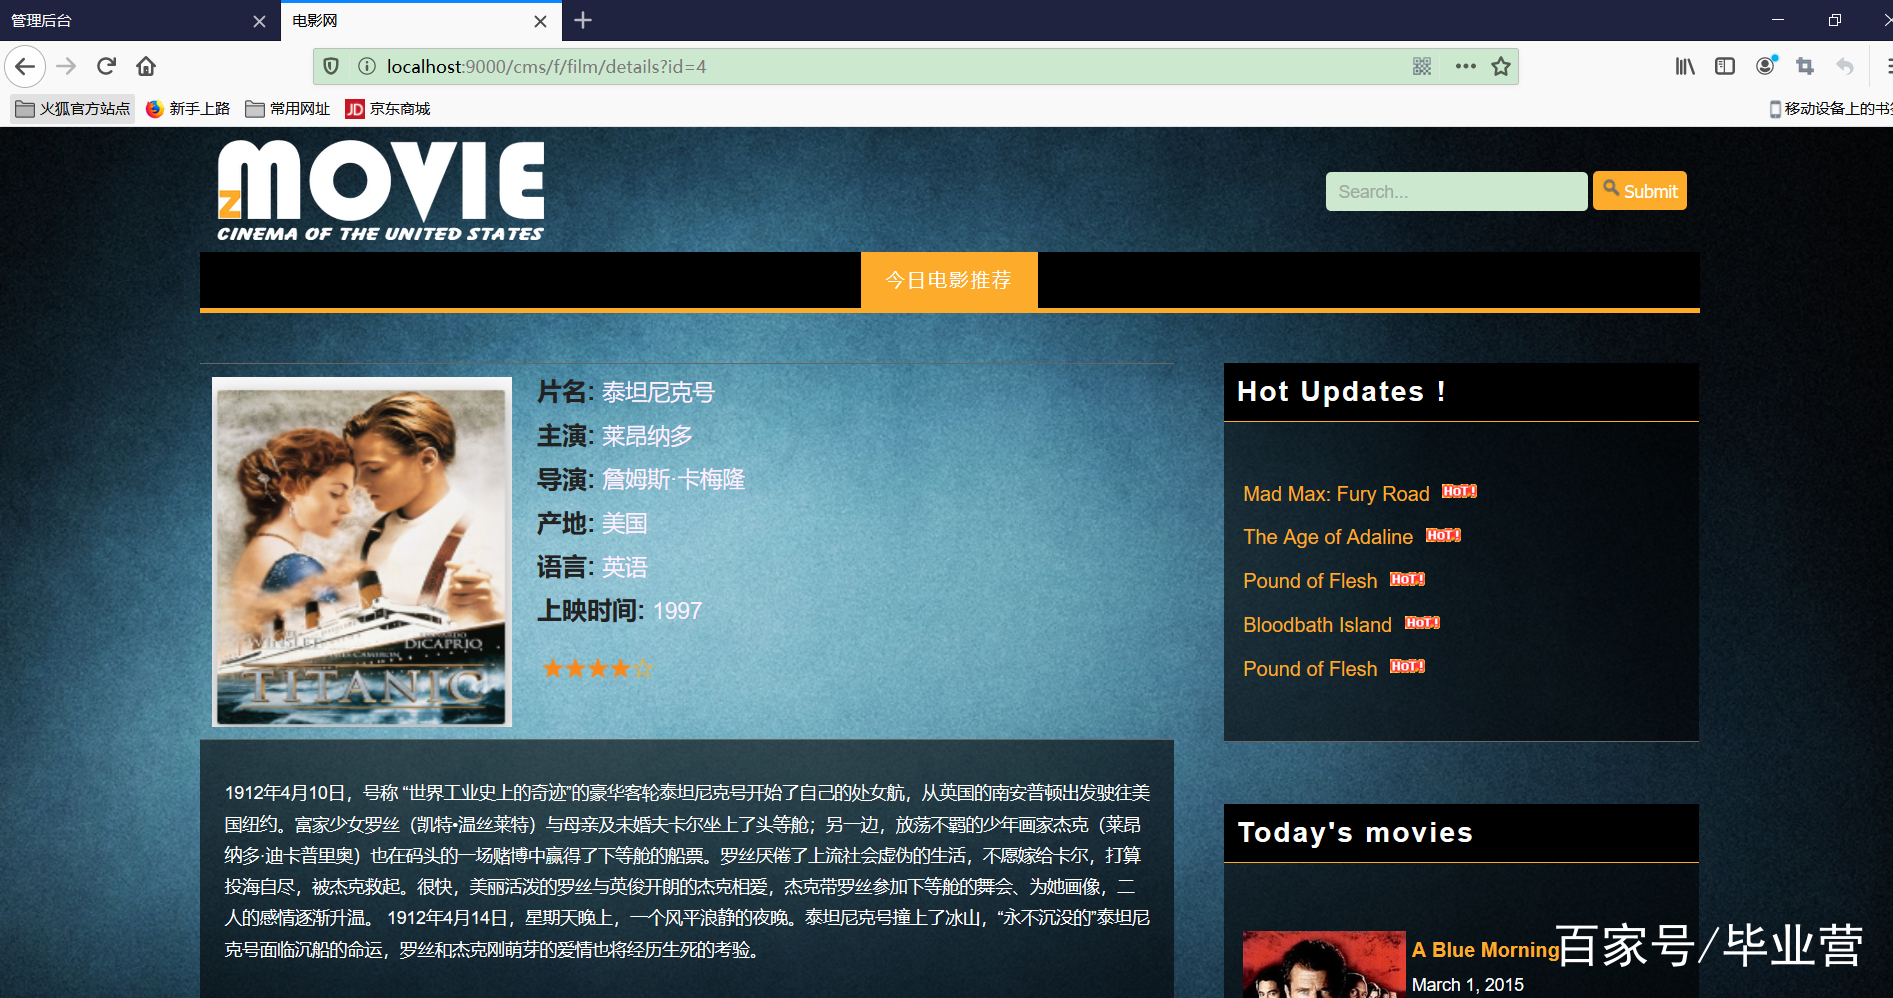
Task: Click the star rating row
Action: click(x=597, y=668)
